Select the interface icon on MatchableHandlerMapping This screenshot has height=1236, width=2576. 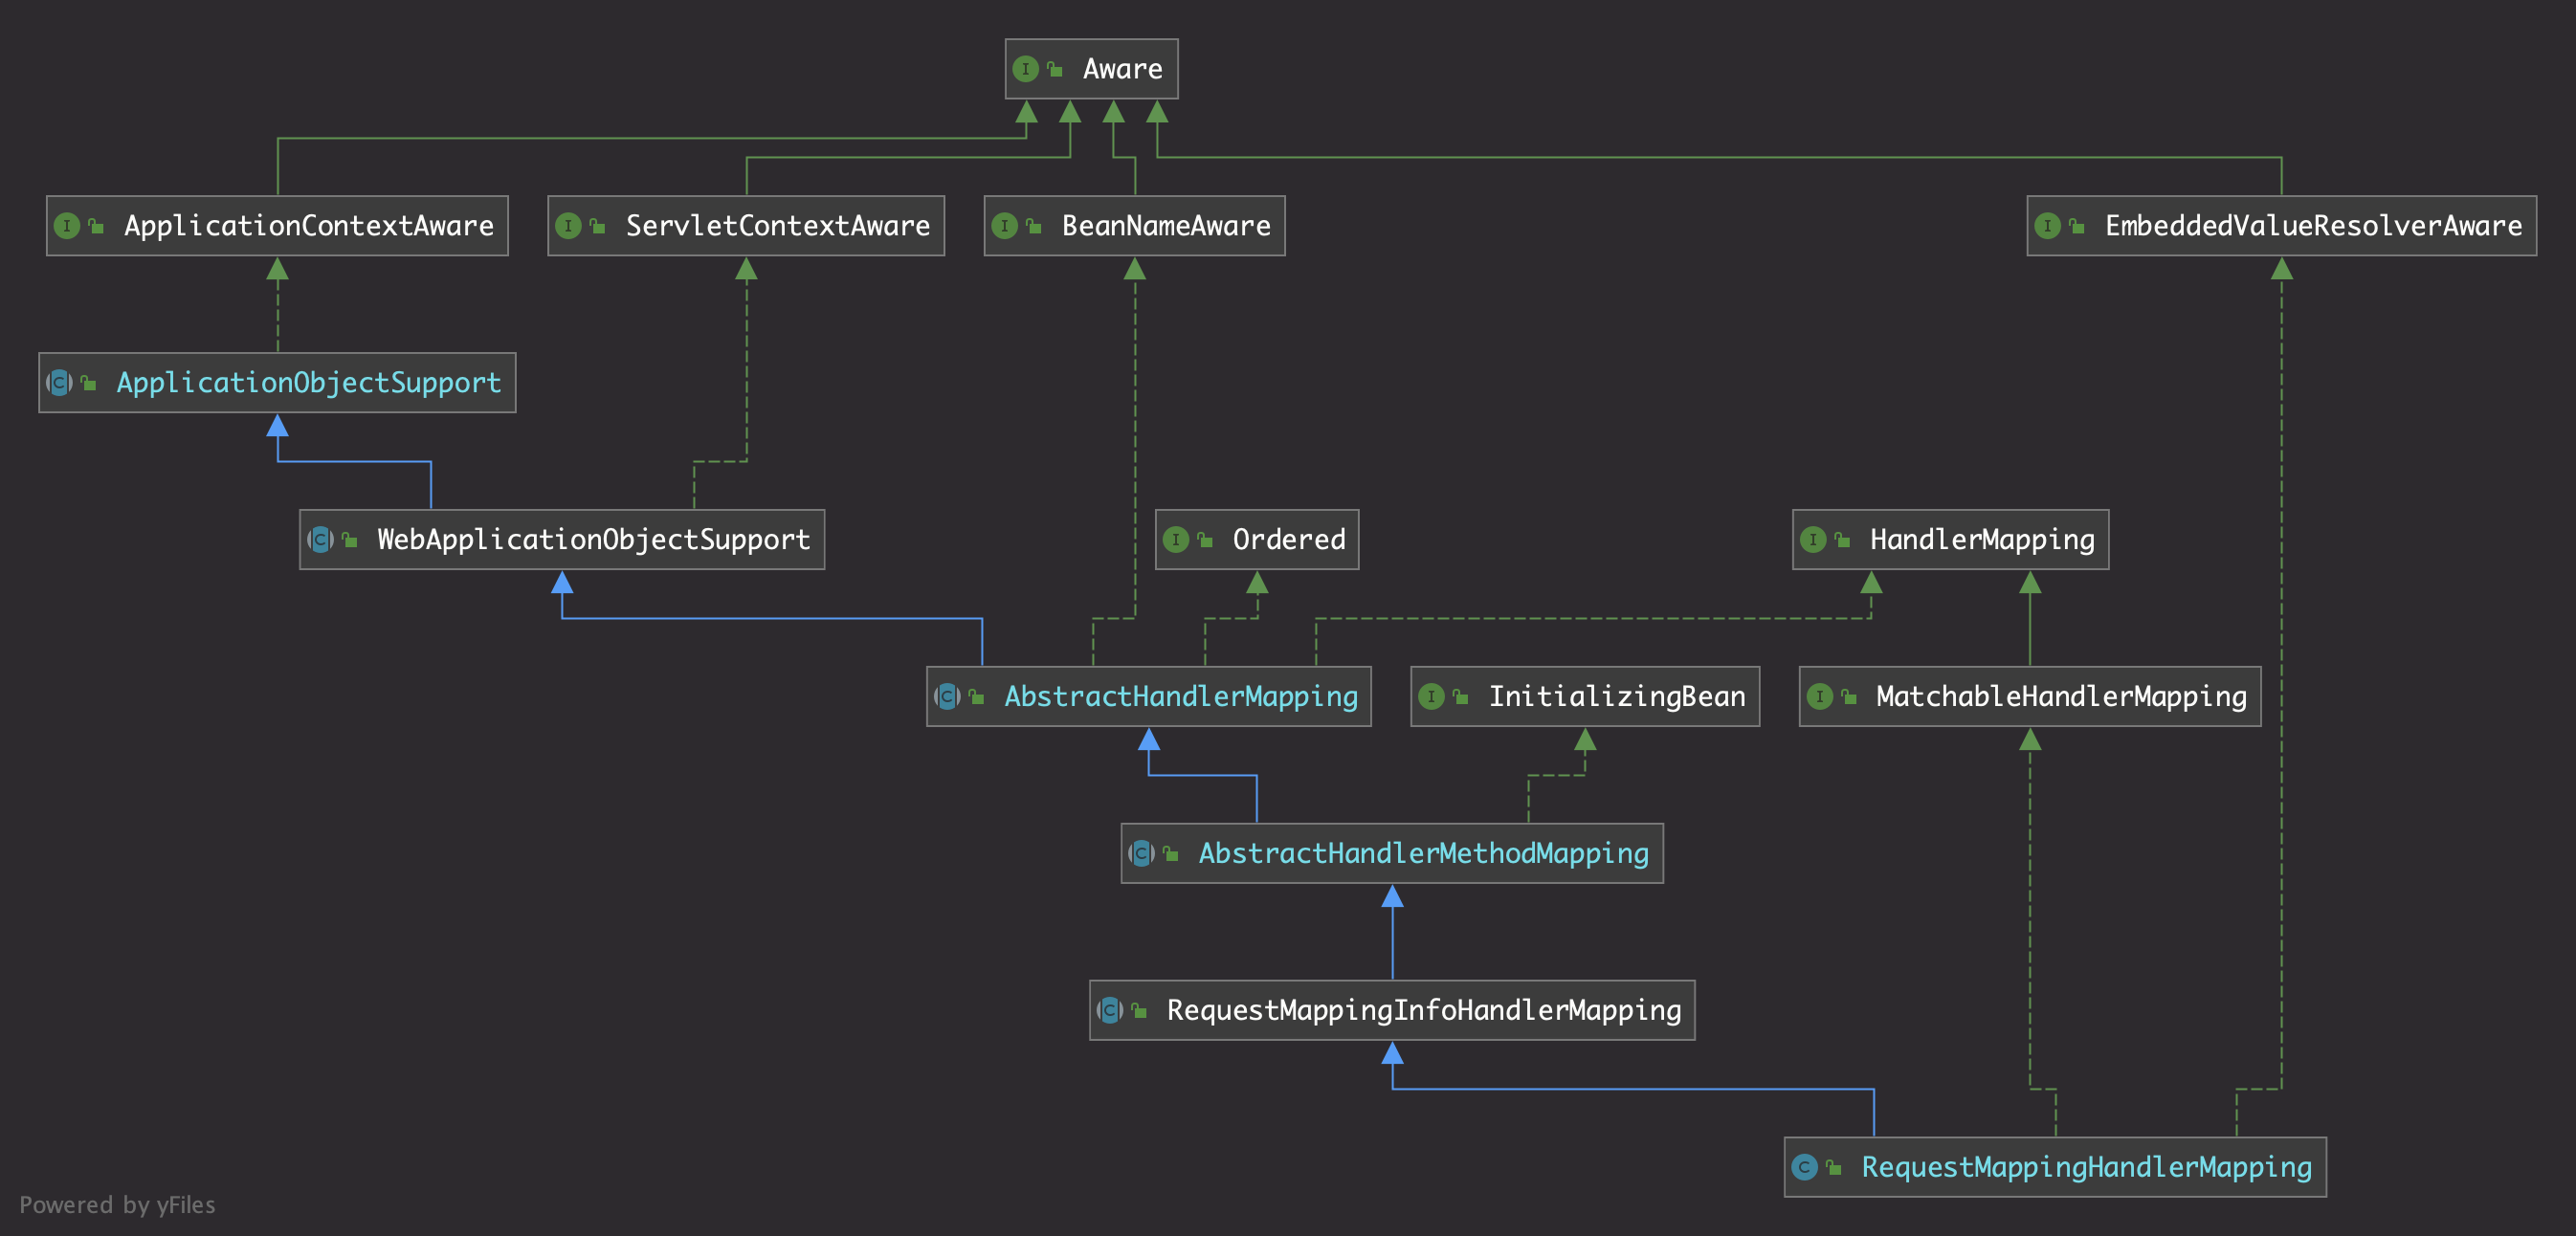[x=1822, y=696]
